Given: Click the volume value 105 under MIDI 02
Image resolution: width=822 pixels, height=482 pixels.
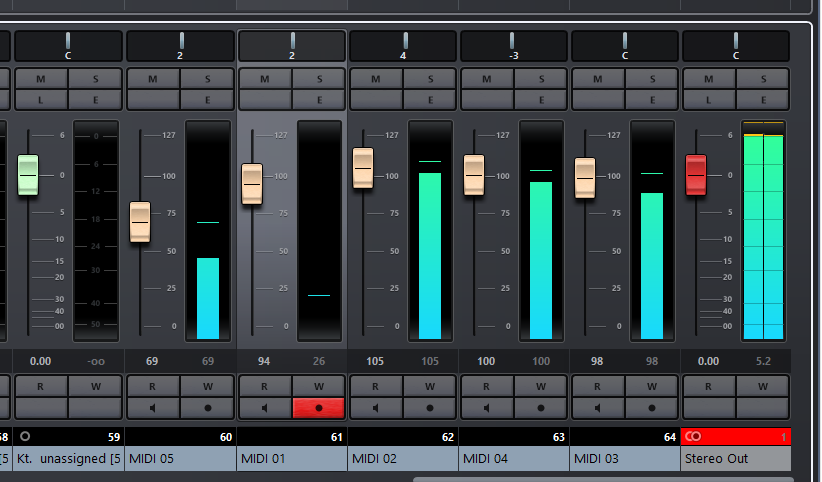Looking at the screenshot, I should [x=376, y=360].
